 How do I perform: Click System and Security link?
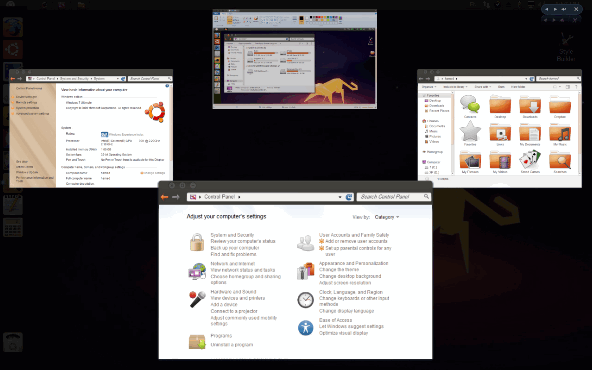(232, 235)
